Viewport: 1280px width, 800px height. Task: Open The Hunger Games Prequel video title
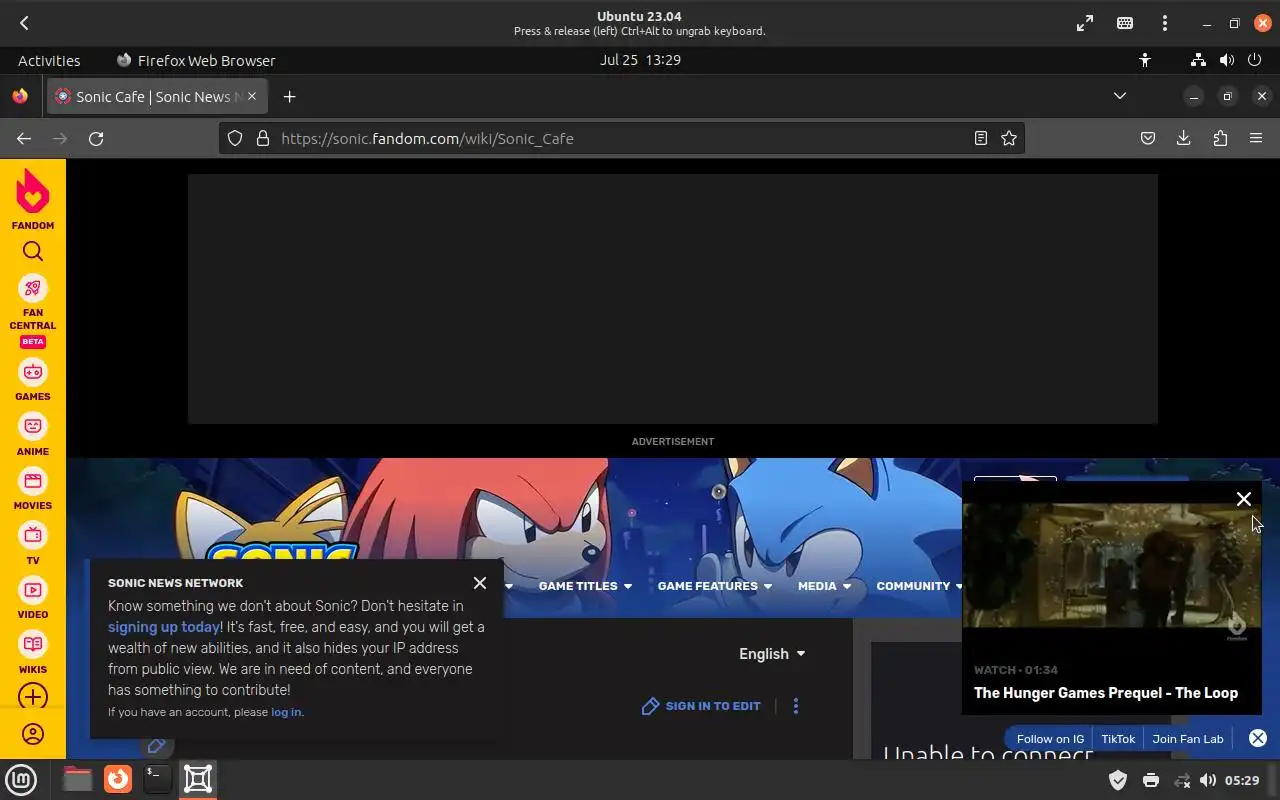(1106, 693)
